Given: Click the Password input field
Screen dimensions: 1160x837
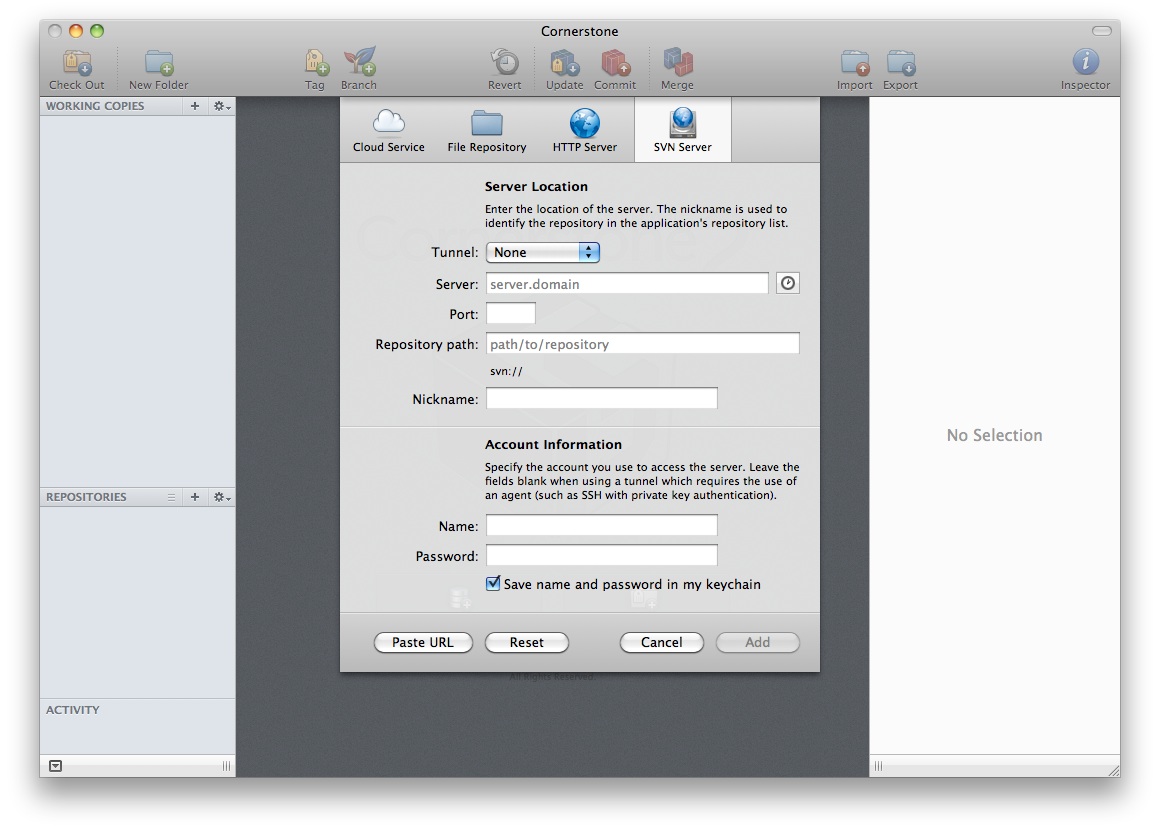Looking at the screenshot, I should 601,556.
